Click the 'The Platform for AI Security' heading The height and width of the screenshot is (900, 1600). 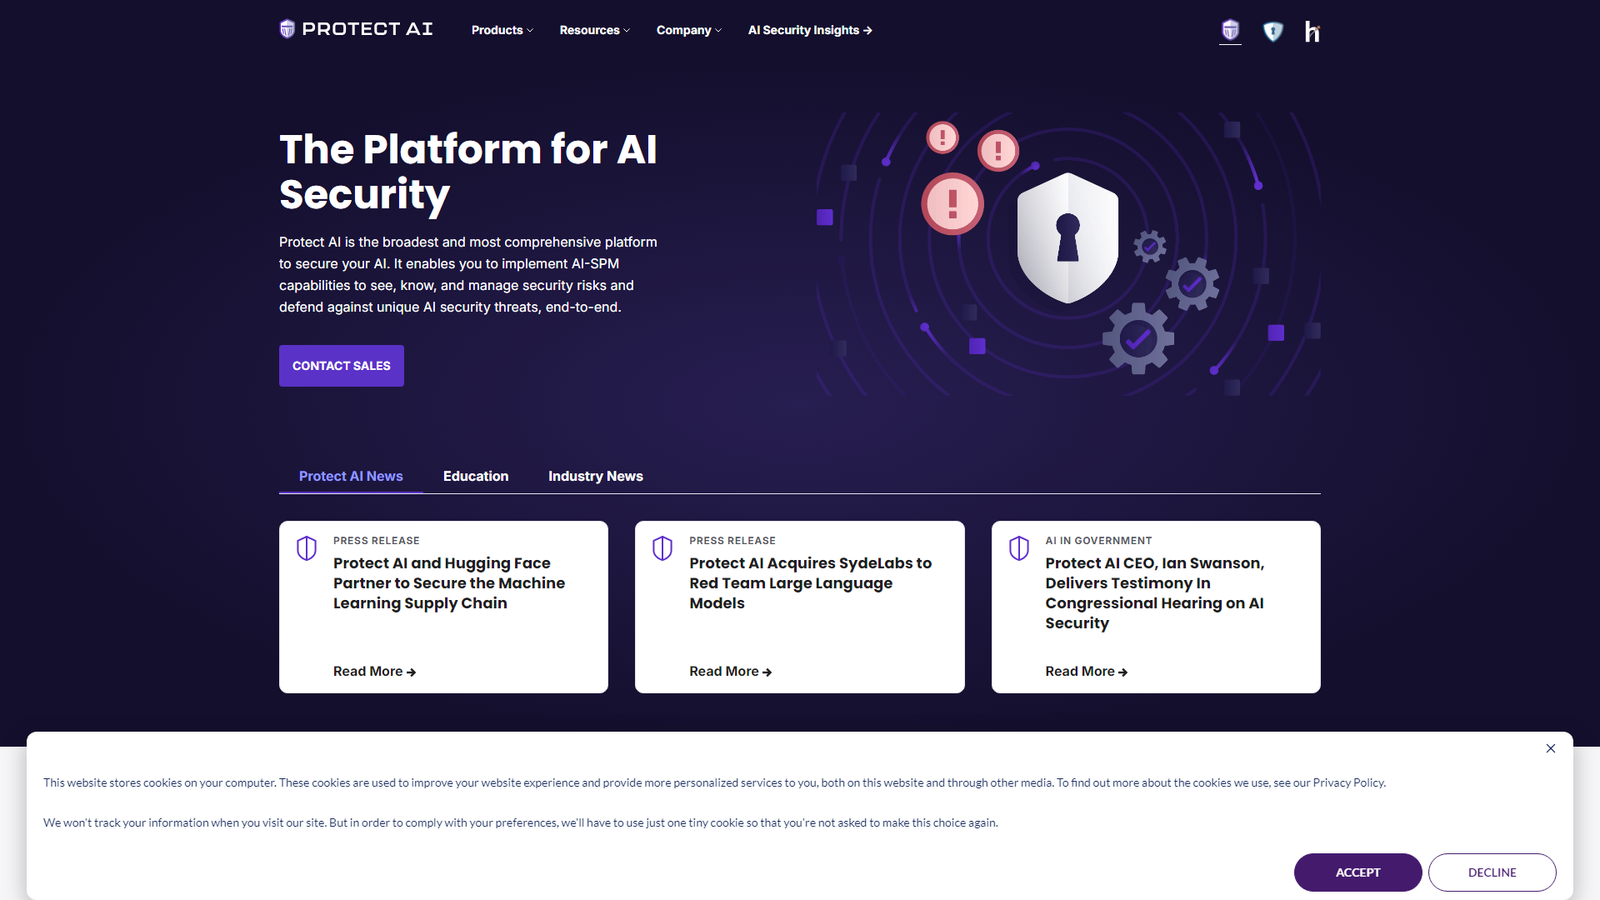coord(468,172)
